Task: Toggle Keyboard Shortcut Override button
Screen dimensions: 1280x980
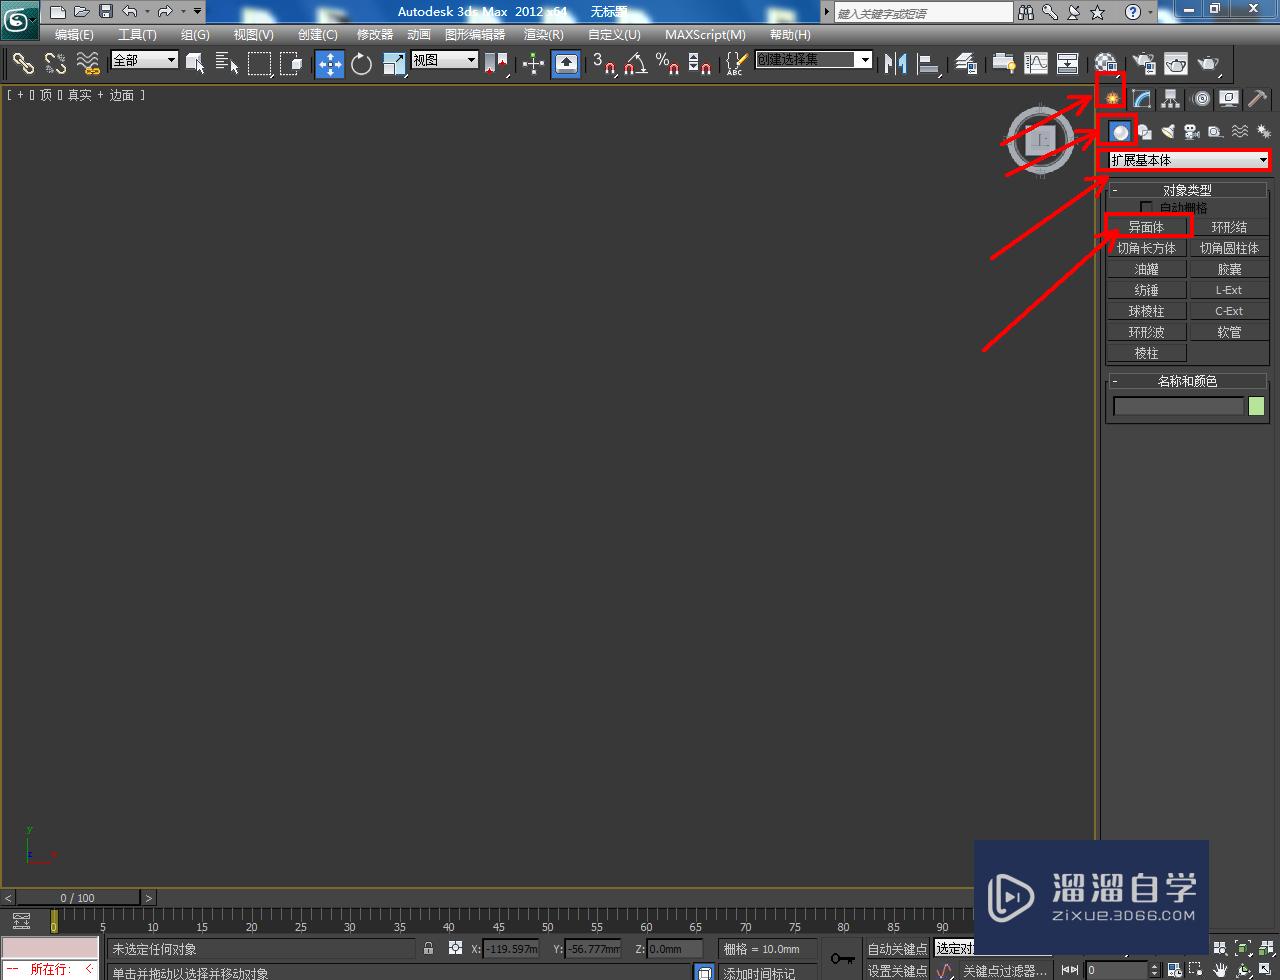Action: point(566,63)
